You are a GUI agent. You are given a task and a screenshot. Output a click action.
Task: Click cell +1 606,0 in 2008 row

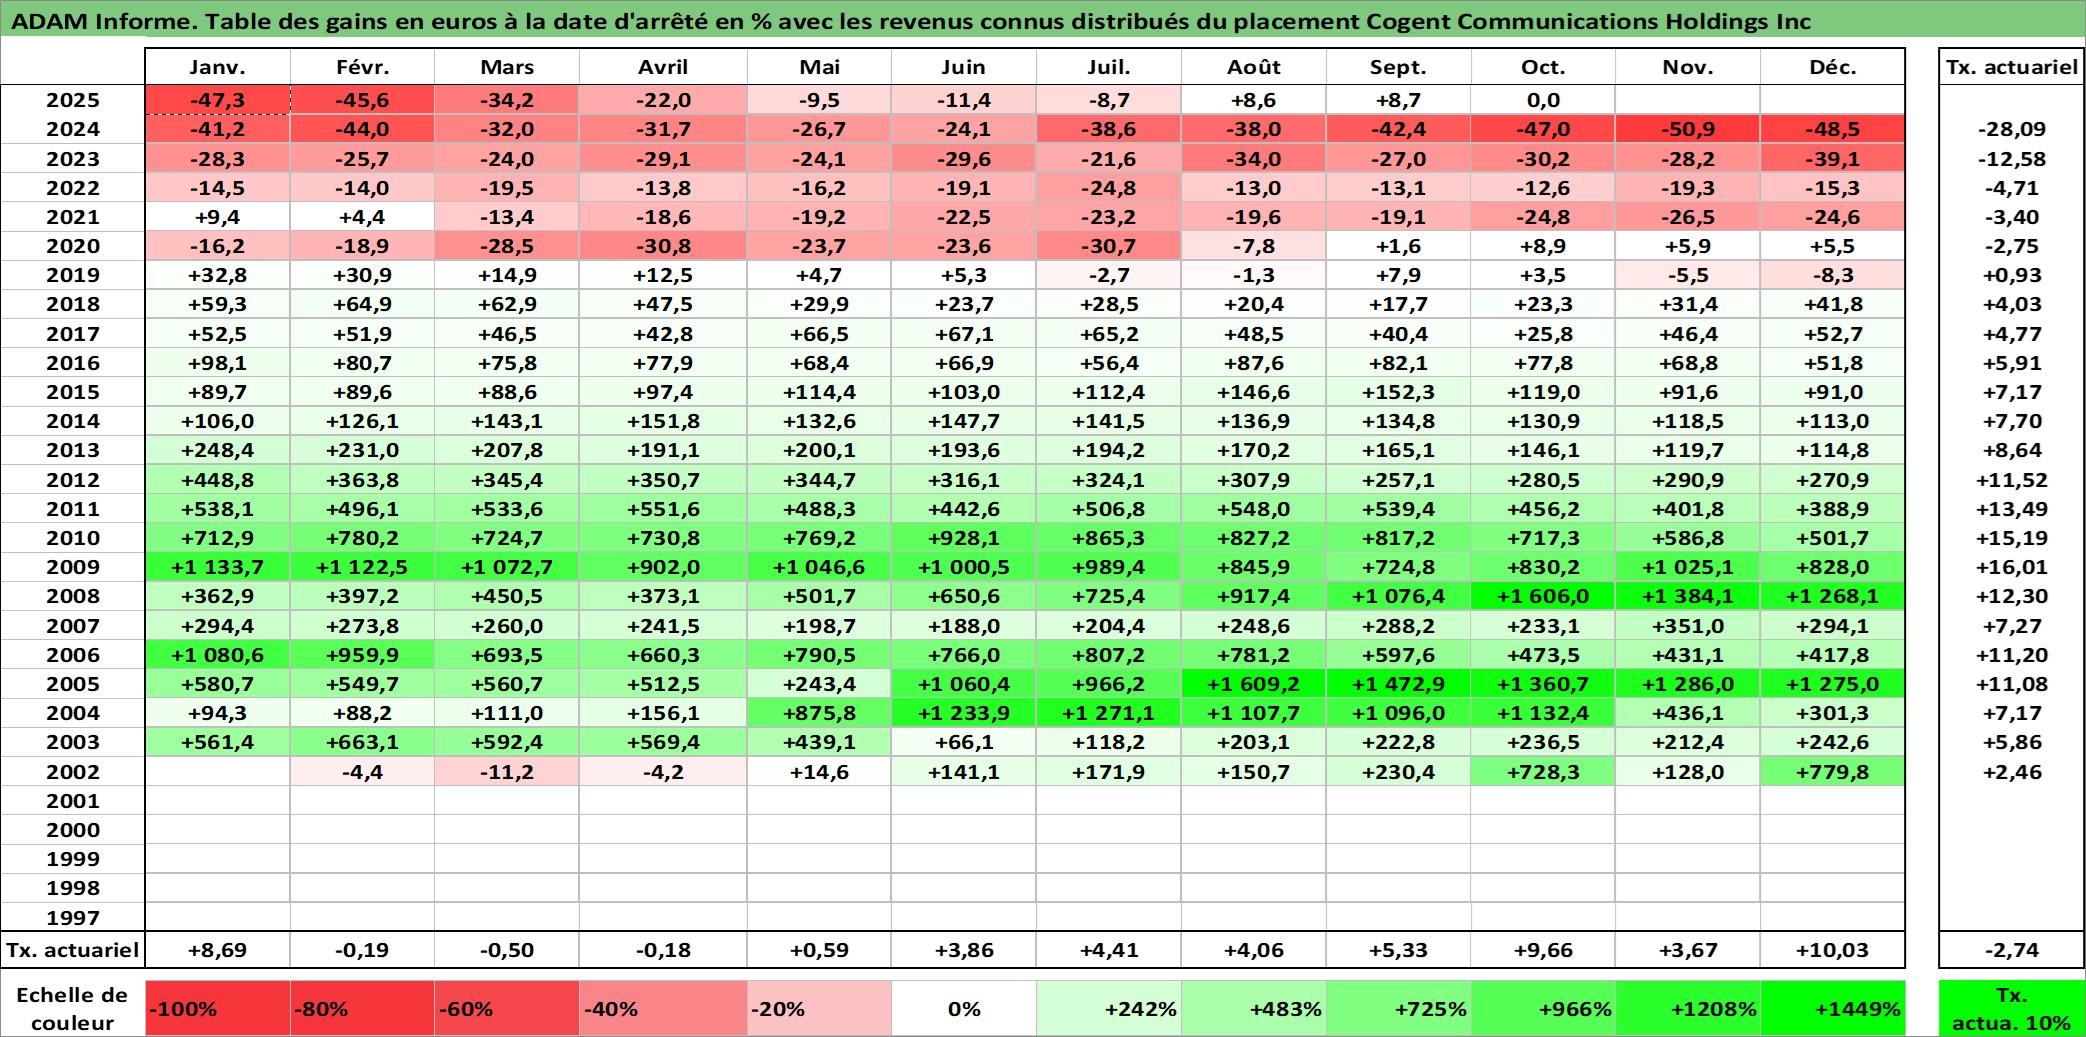point(1543,596)
